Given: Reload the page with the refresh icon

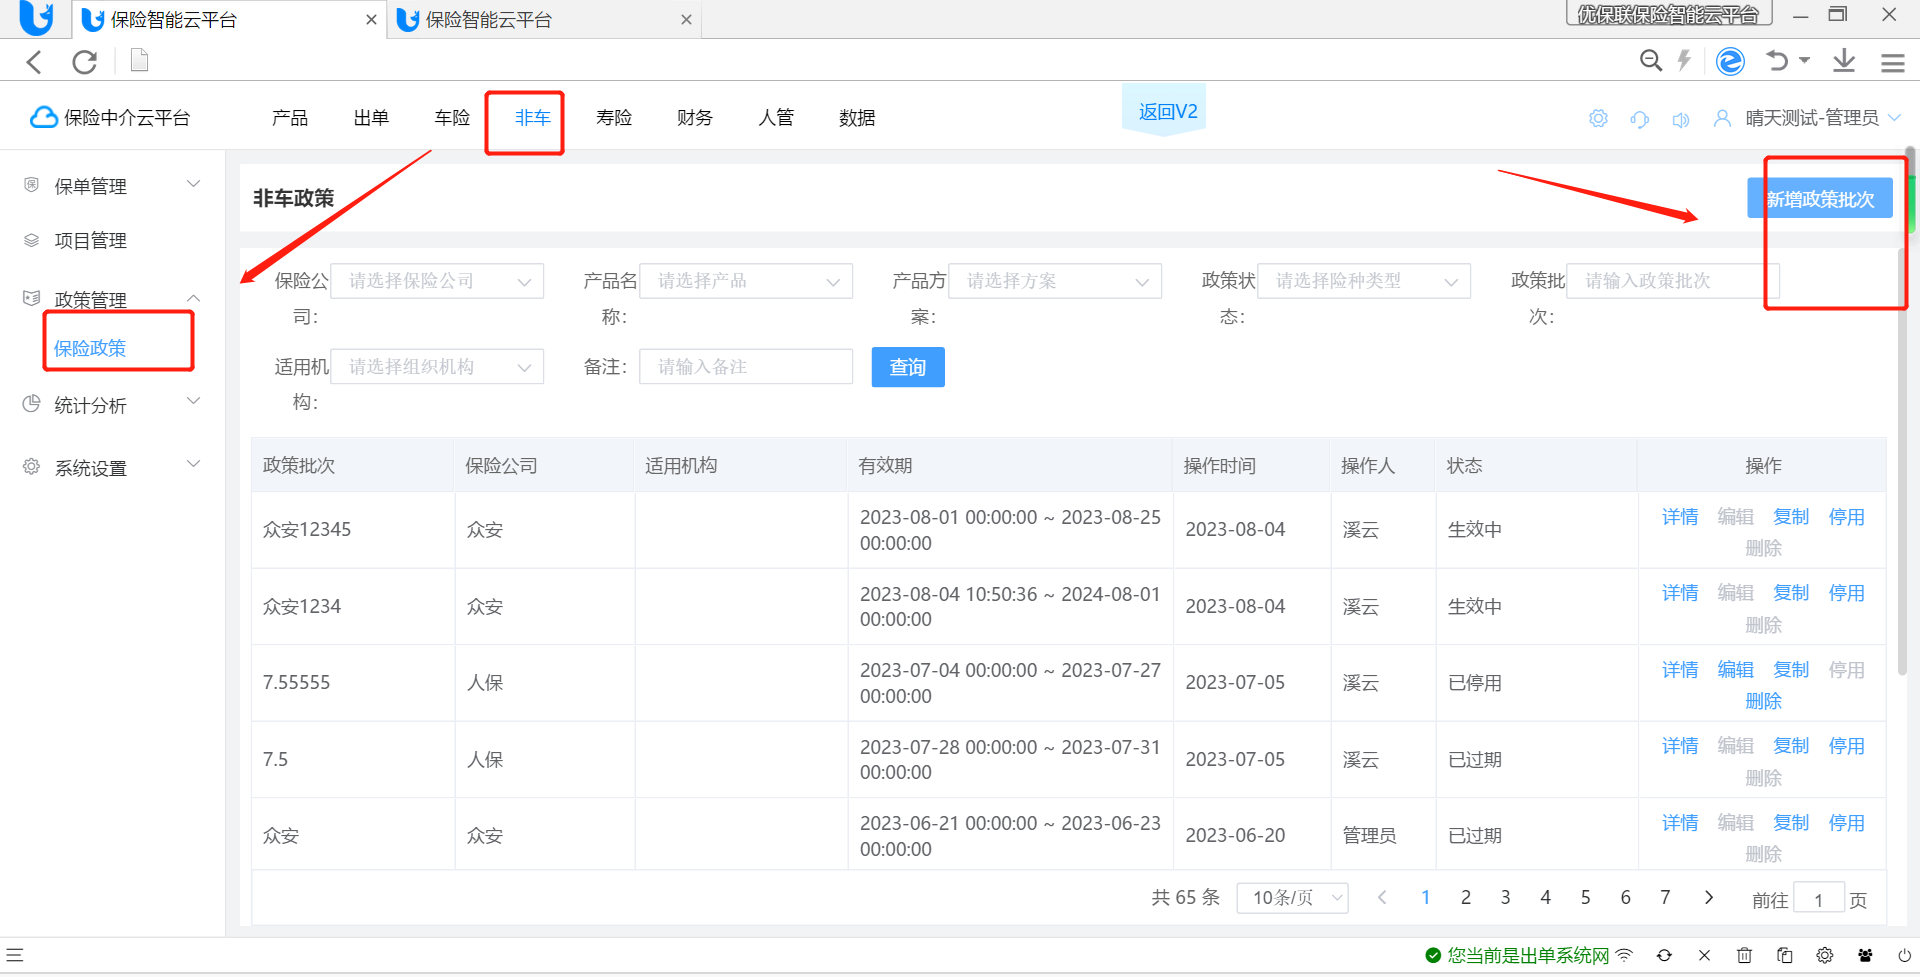Looking at the screenshot, I should pos(85,62).
